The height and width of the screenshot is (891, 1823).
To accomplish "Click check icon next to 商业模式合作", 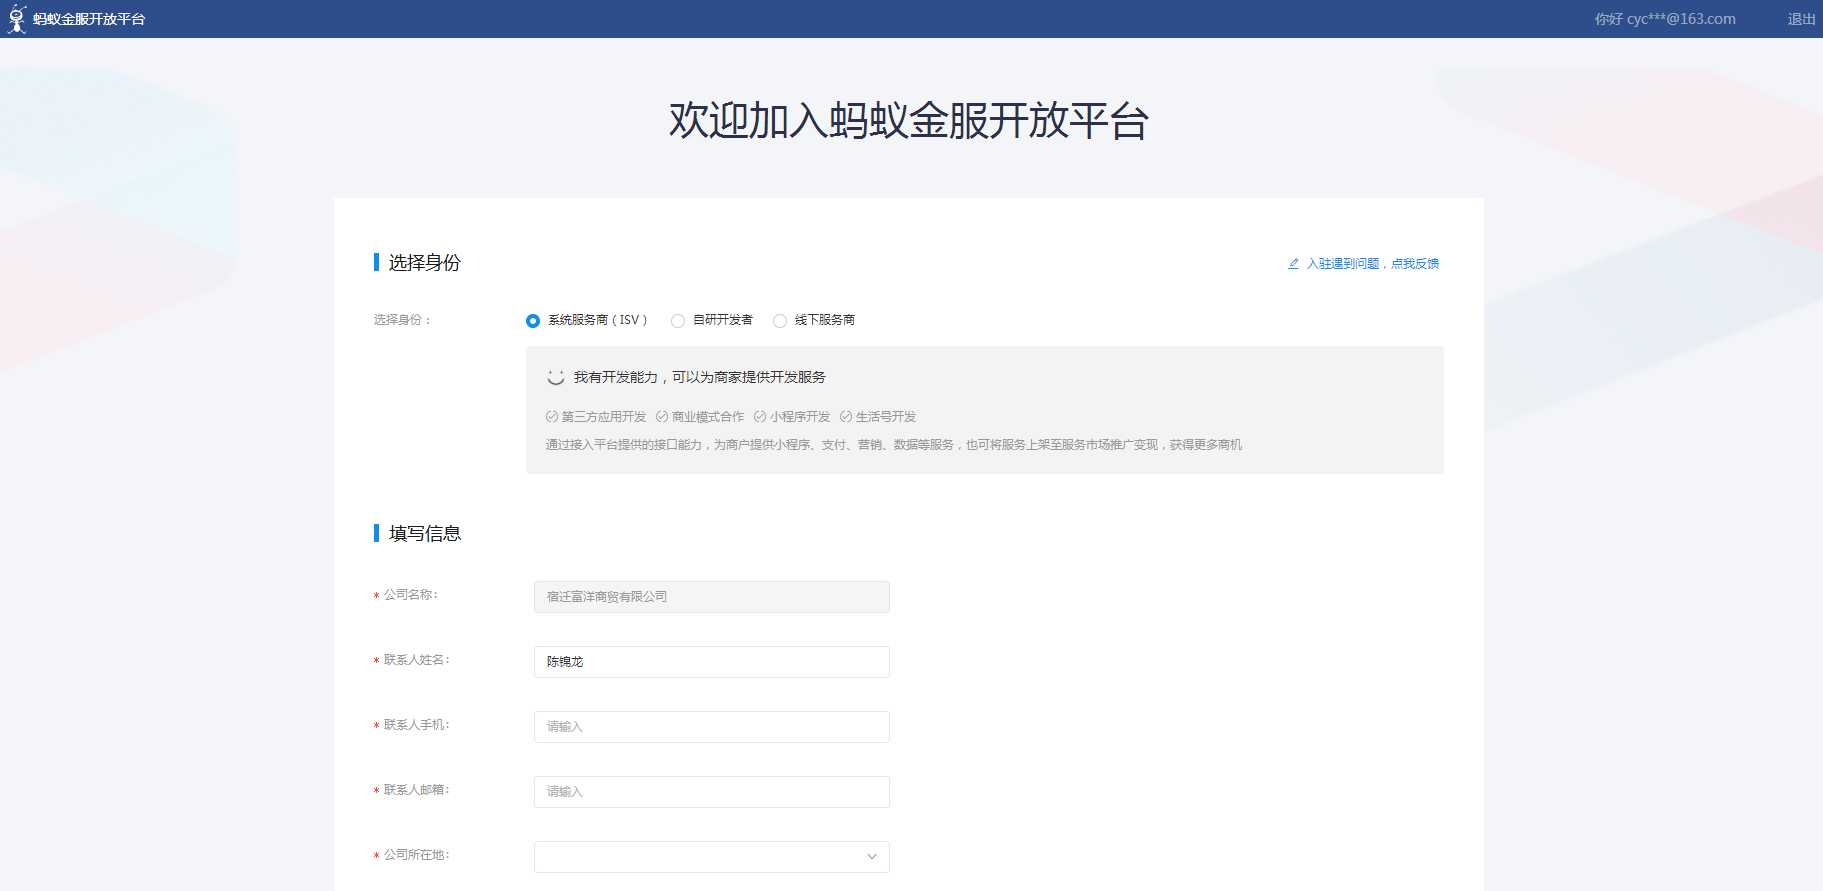I will tap(662, 417).
